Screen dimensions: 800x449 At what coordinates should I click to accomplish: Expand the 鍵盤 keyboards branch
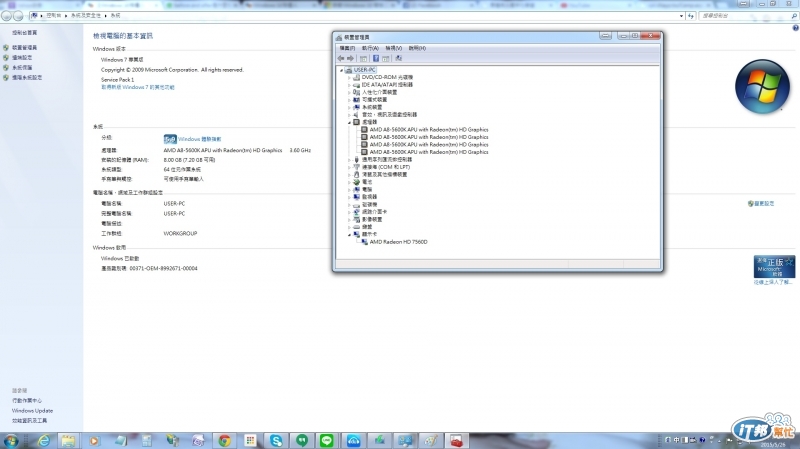(x=349, y=227)
